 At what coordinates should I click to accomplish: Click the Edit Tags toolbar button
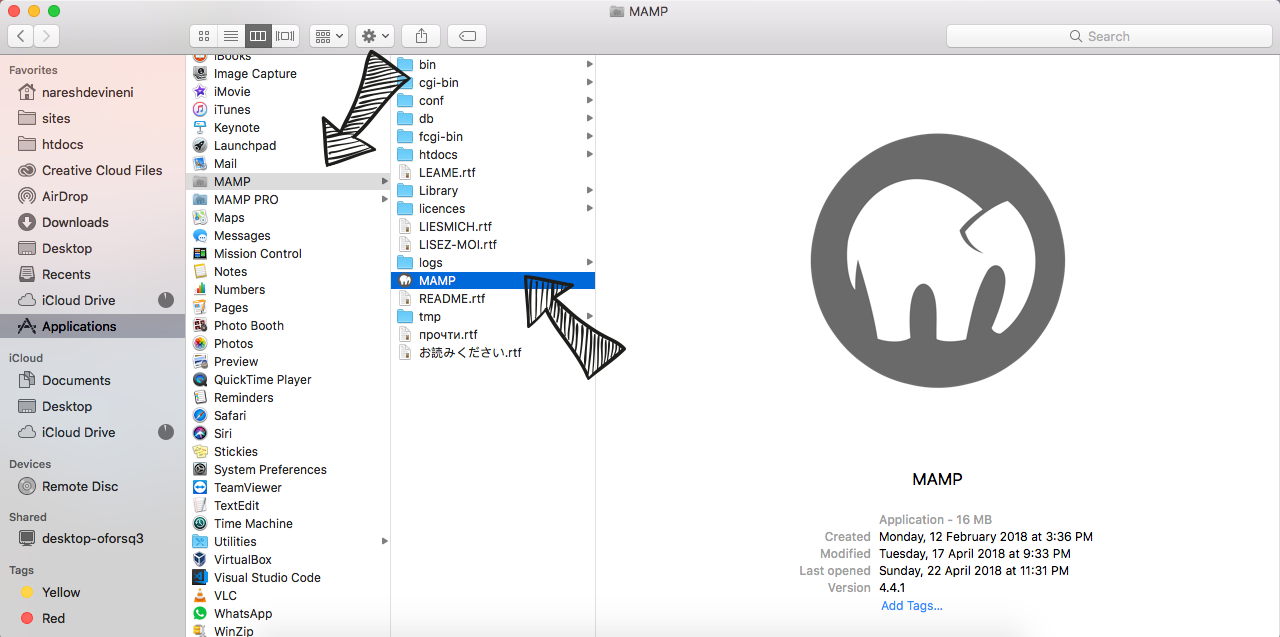coord(467,36)
